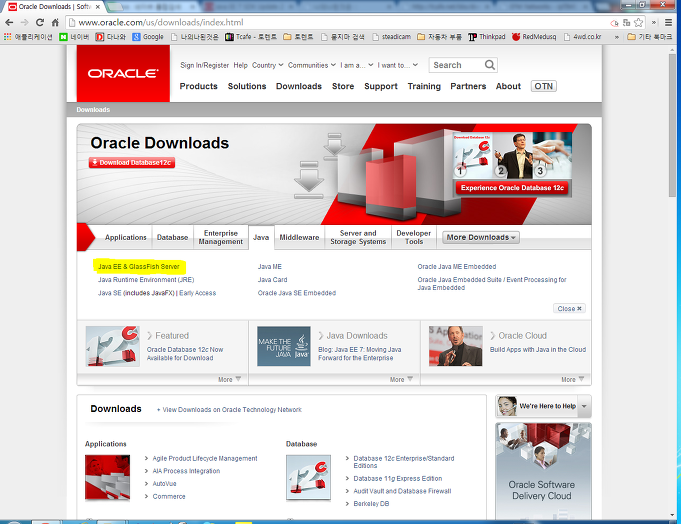Viewport: 681px width, 524px height.
Task: Click the Featured 12c thumbnail image
Action: tap(112, 346)
